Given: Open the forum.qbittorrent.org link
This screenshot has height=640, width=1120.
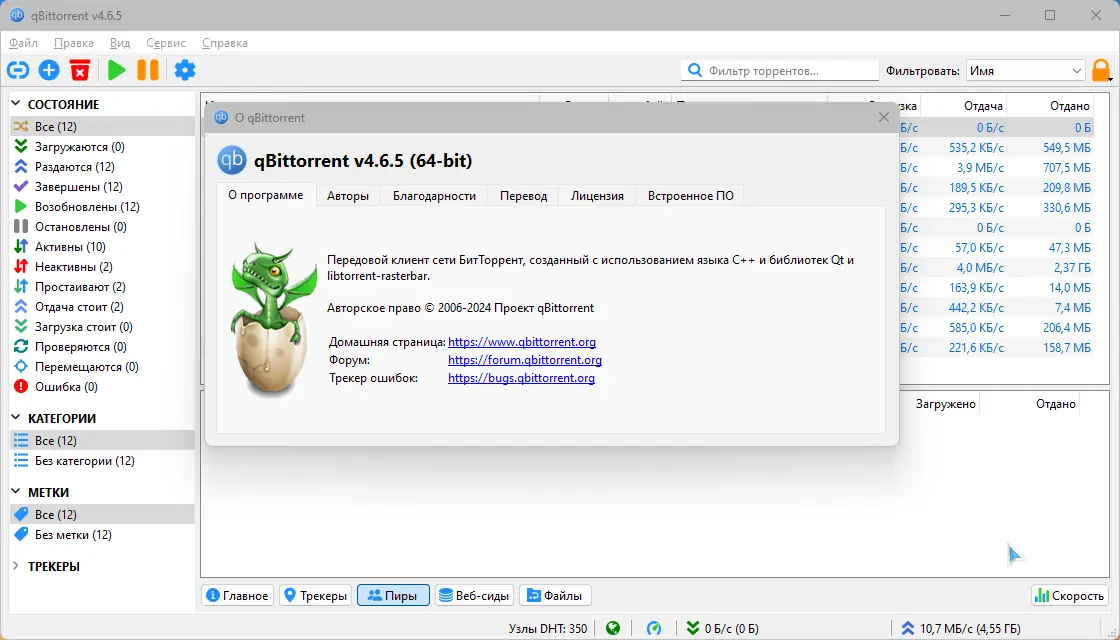Looking at the screenshot, I should click(x=525, y=360).
